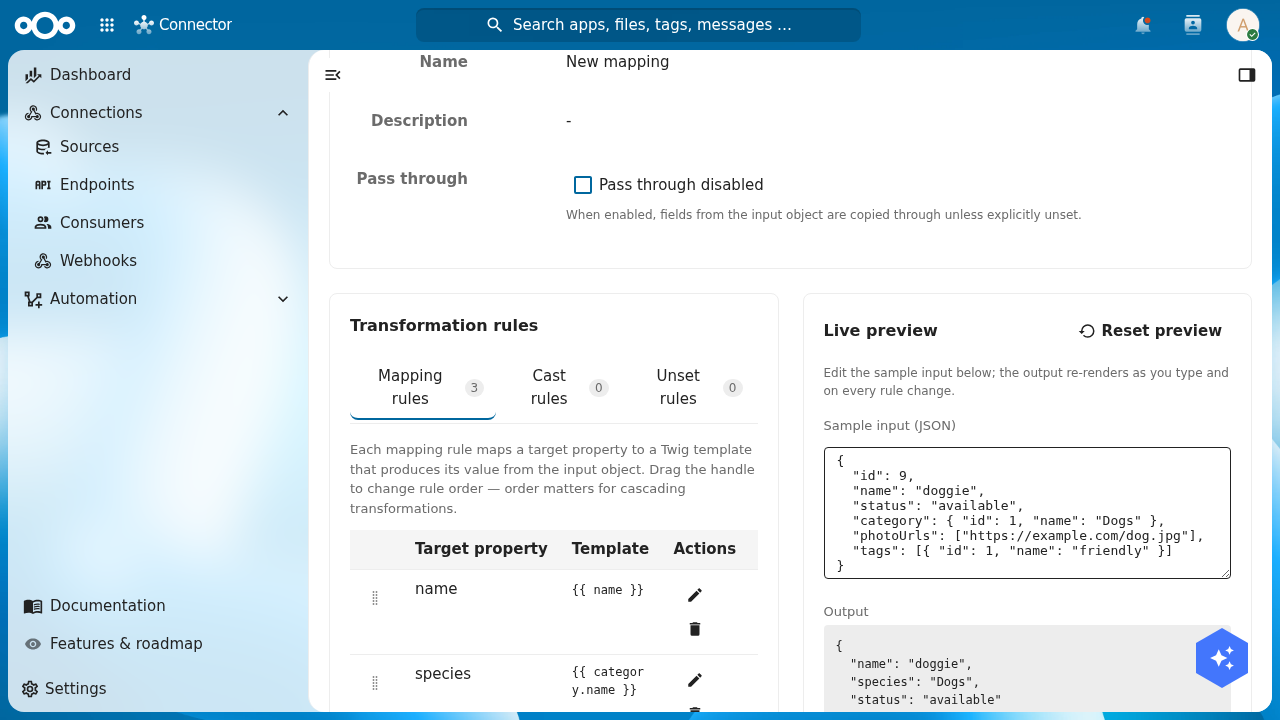Screen dimensions: 1280x720
Task: Click the Dashboard icon in sidebar
Action: [33, 75]
